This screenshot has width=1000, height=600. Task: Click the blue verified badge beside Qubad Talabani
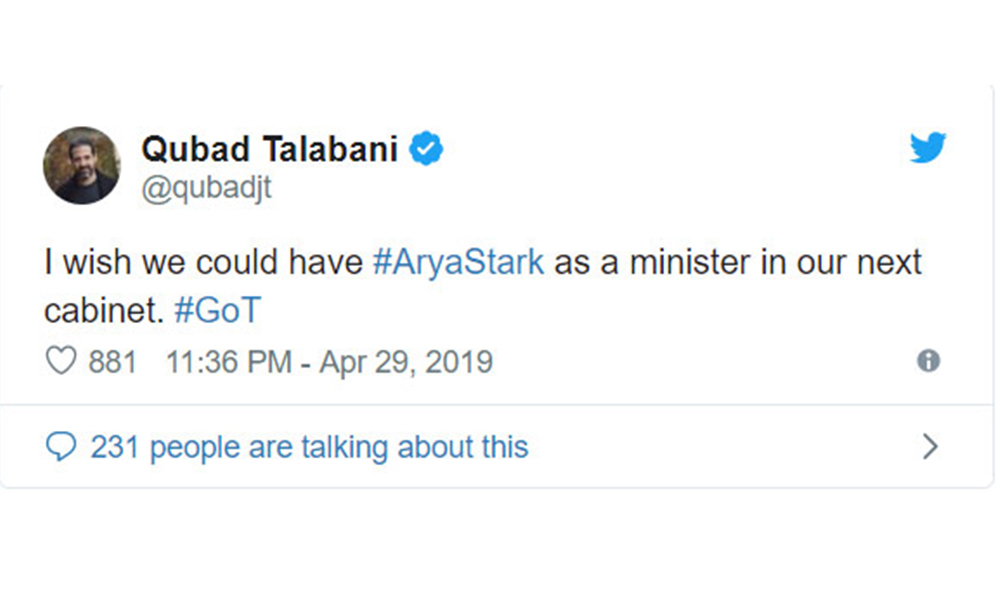(428, 150)
